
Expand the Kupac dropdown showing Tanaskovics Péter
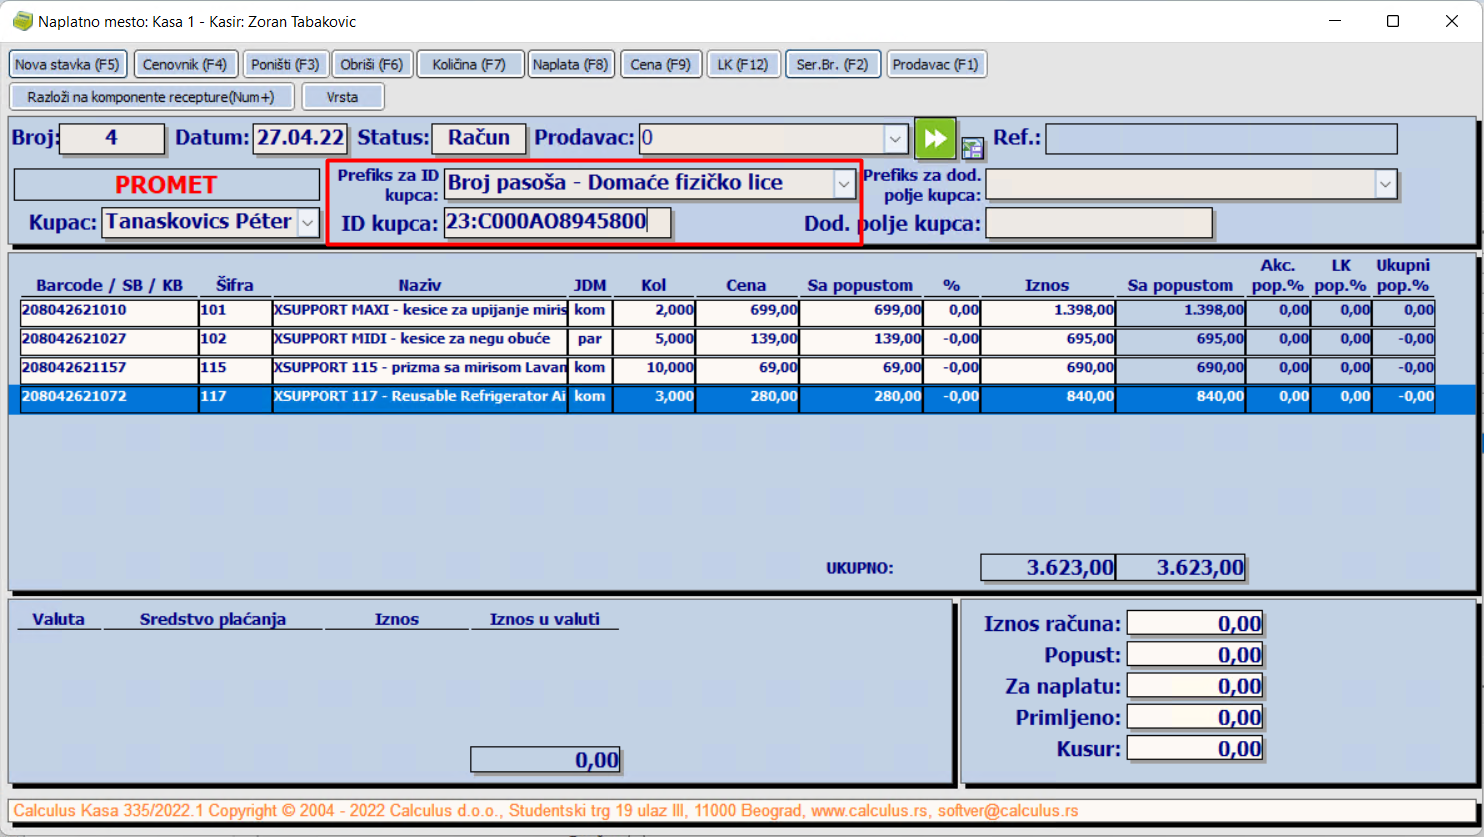(x=308, y=222)
